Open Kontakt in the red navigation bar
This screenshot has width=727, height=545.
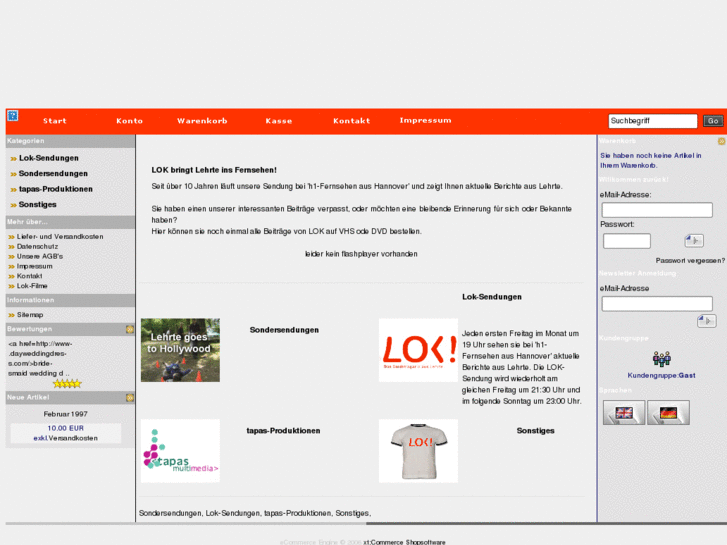pos(351,121)
